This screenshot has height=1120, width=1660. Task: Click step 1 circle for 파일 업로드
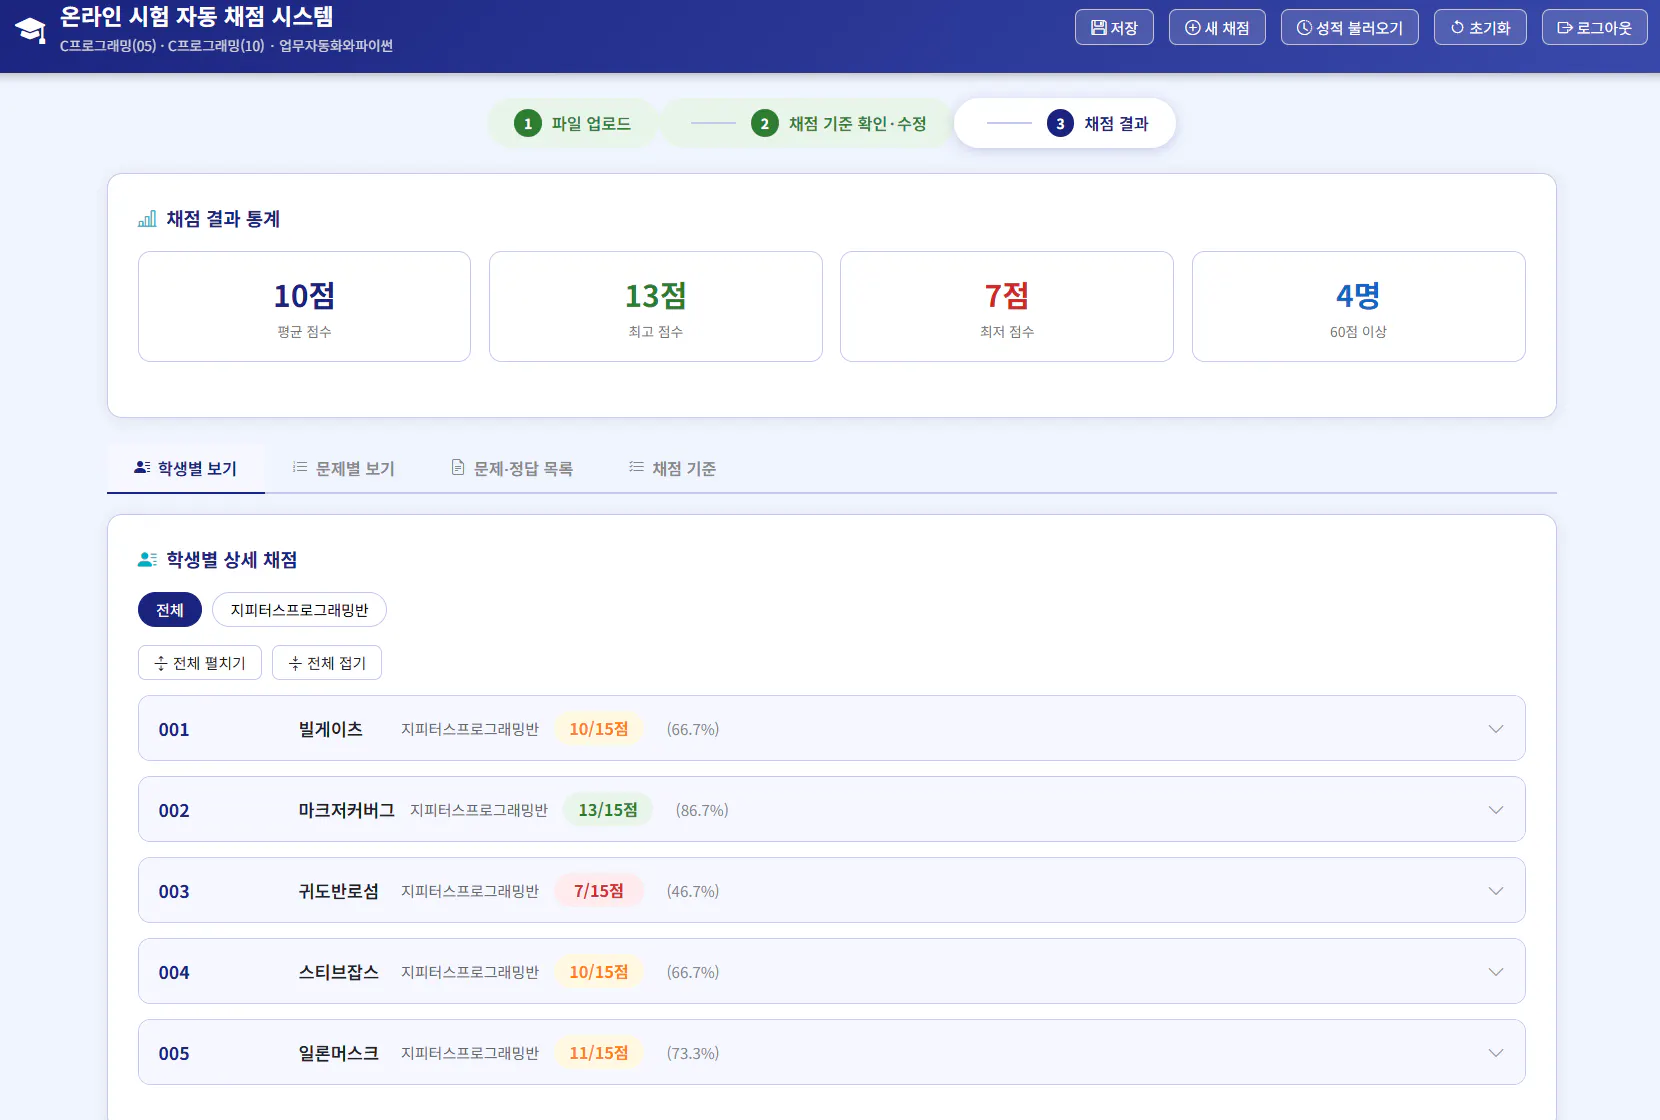point(528,123)
